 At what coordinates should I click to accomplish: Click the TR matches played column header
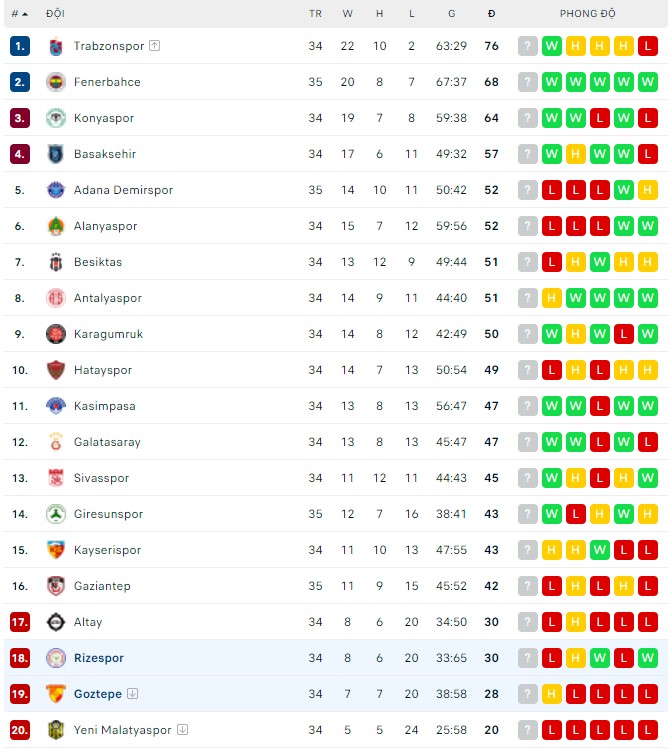[x=316, y=14]
